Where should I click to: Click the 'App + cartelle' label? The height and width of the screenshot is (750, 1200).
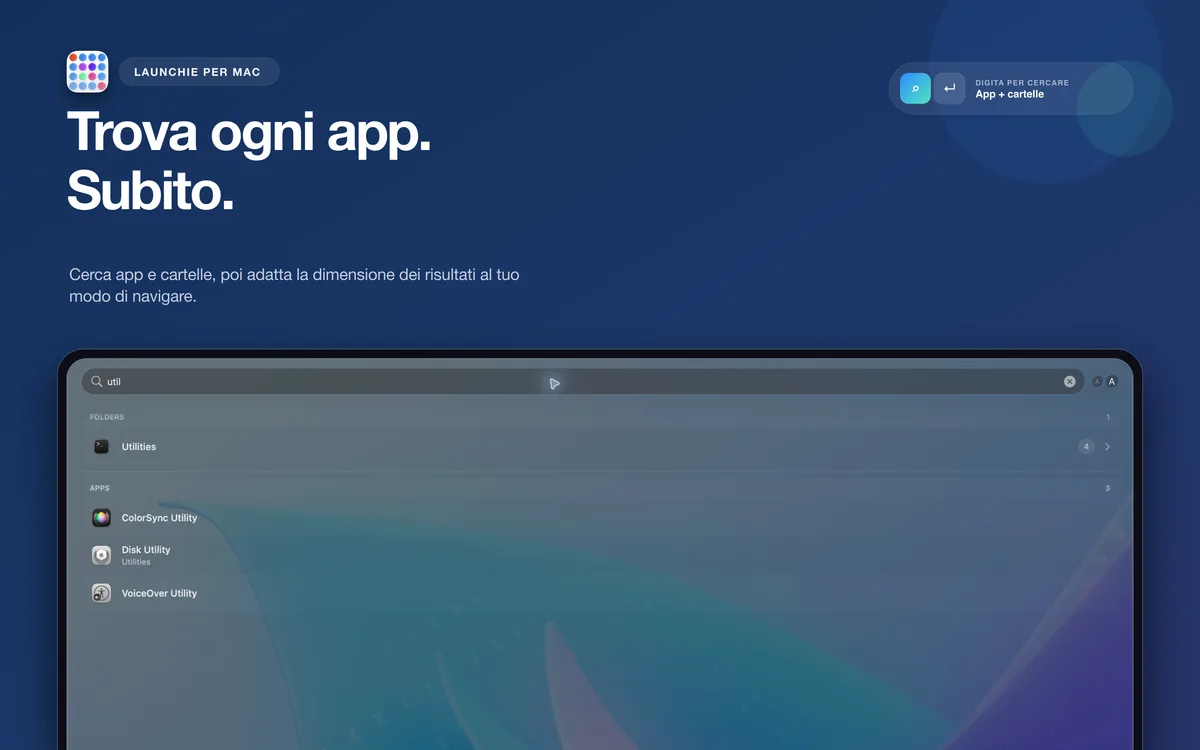click(1009, 94)
